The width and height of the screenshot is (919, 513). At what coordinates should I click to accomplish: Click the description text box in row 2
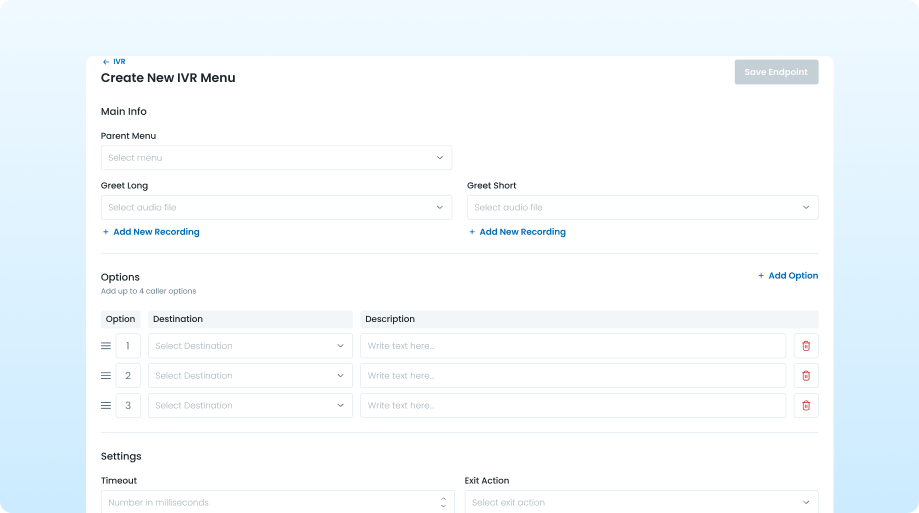(x=573, y=376)
